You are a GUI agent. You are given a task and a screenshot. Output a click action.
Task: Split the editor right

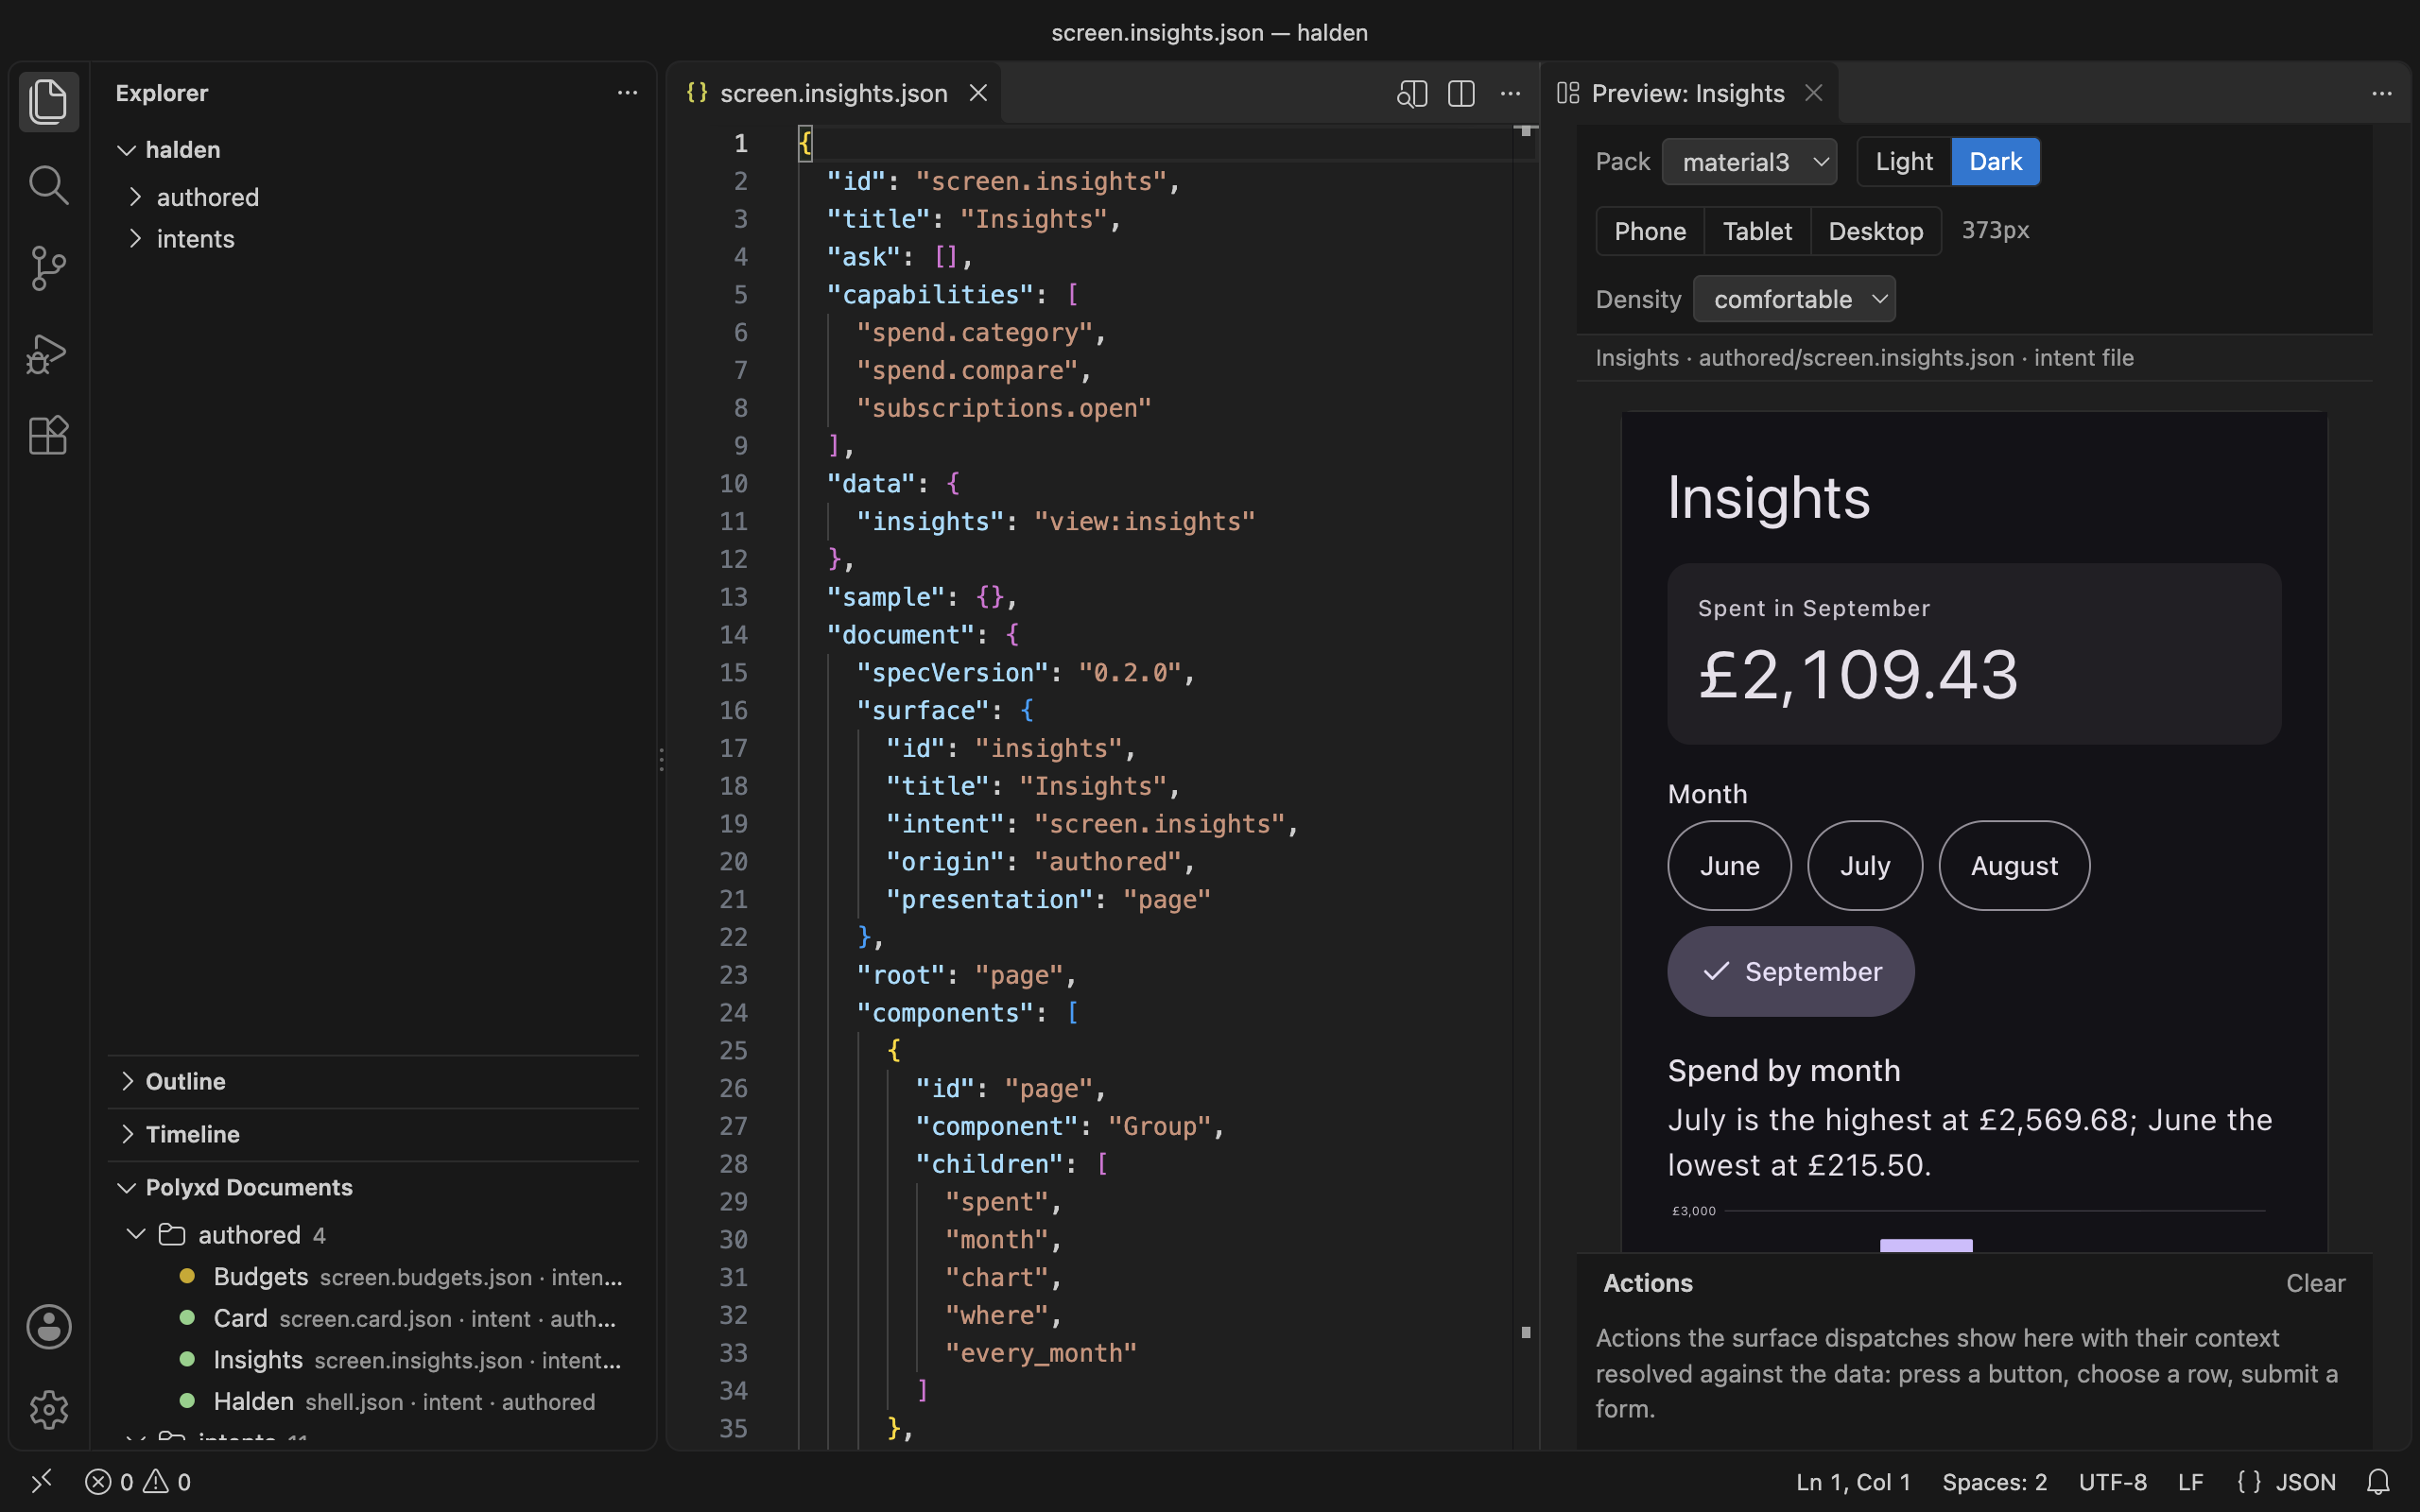tap(1461, 93)
